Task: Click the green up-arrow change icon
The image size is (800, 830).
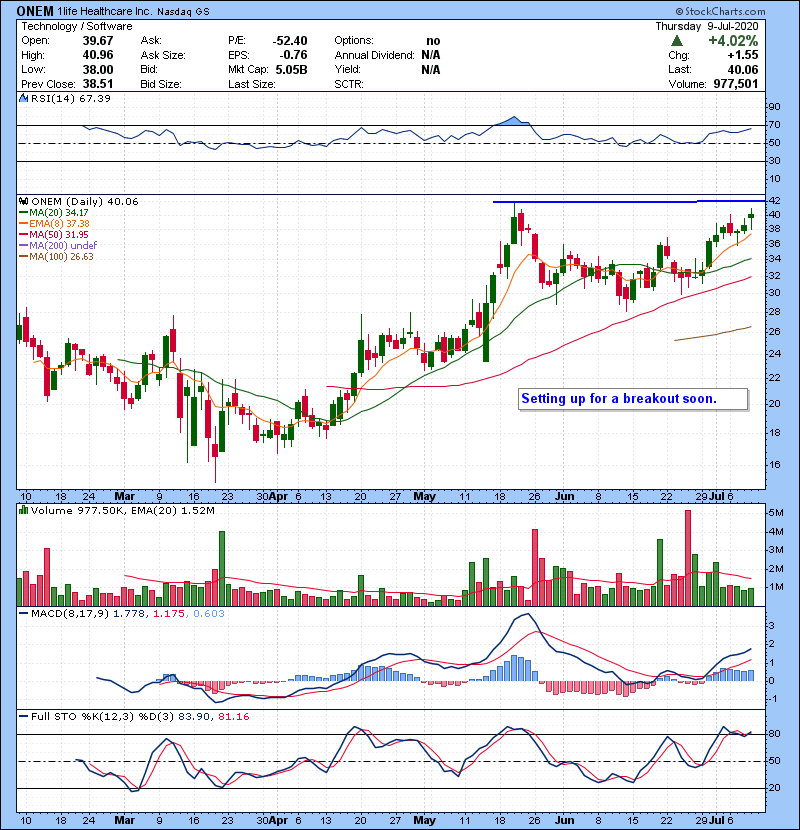Action: click(x=676, y=41)
